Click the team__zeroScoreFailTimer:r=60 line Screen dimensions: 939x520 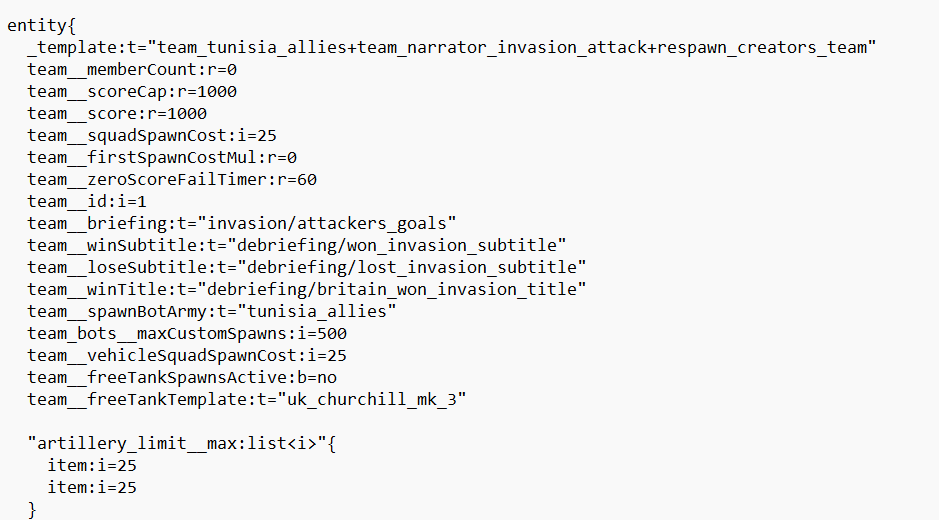coord(172,180)
